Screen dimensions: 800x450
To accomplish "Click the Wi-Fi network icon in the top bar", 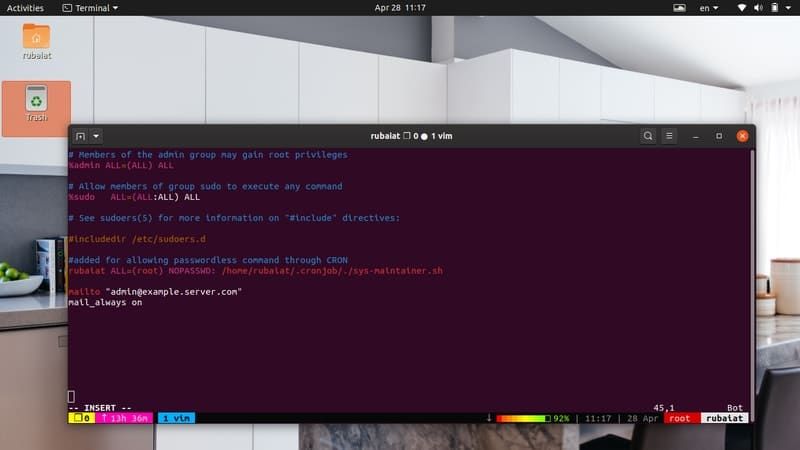I will (x=740, y=7).
